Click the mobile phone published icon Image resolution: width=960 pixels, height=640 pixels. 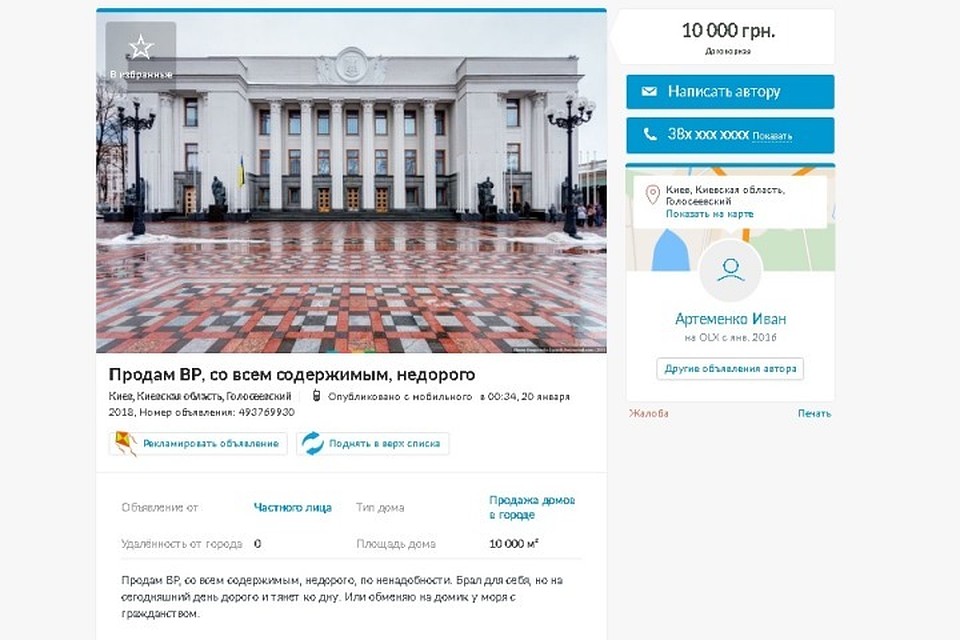tap(317, 396)
